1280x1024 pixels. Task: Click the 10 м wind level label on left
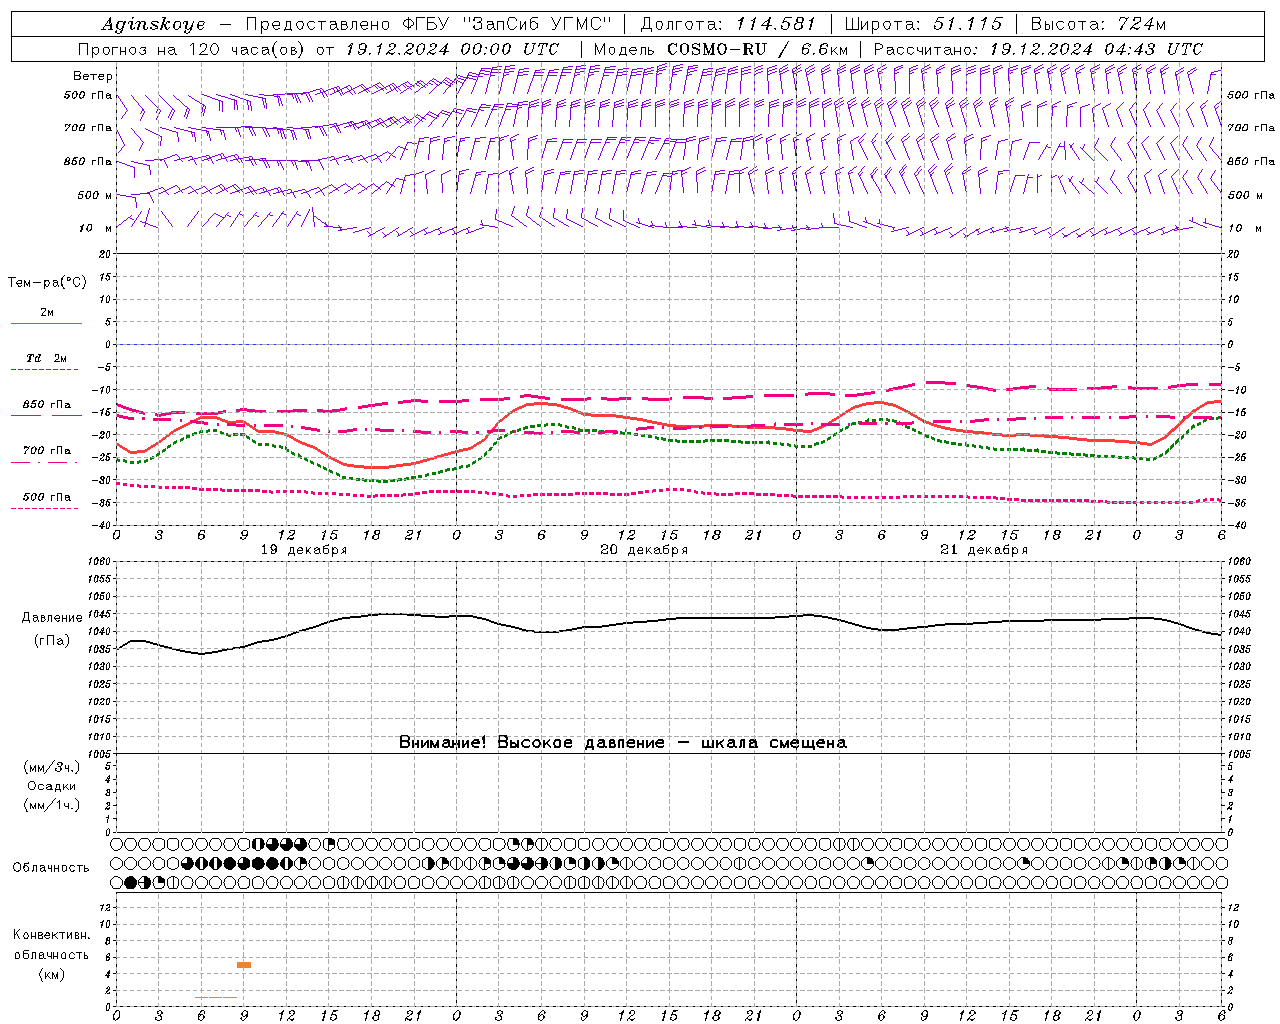96,228
